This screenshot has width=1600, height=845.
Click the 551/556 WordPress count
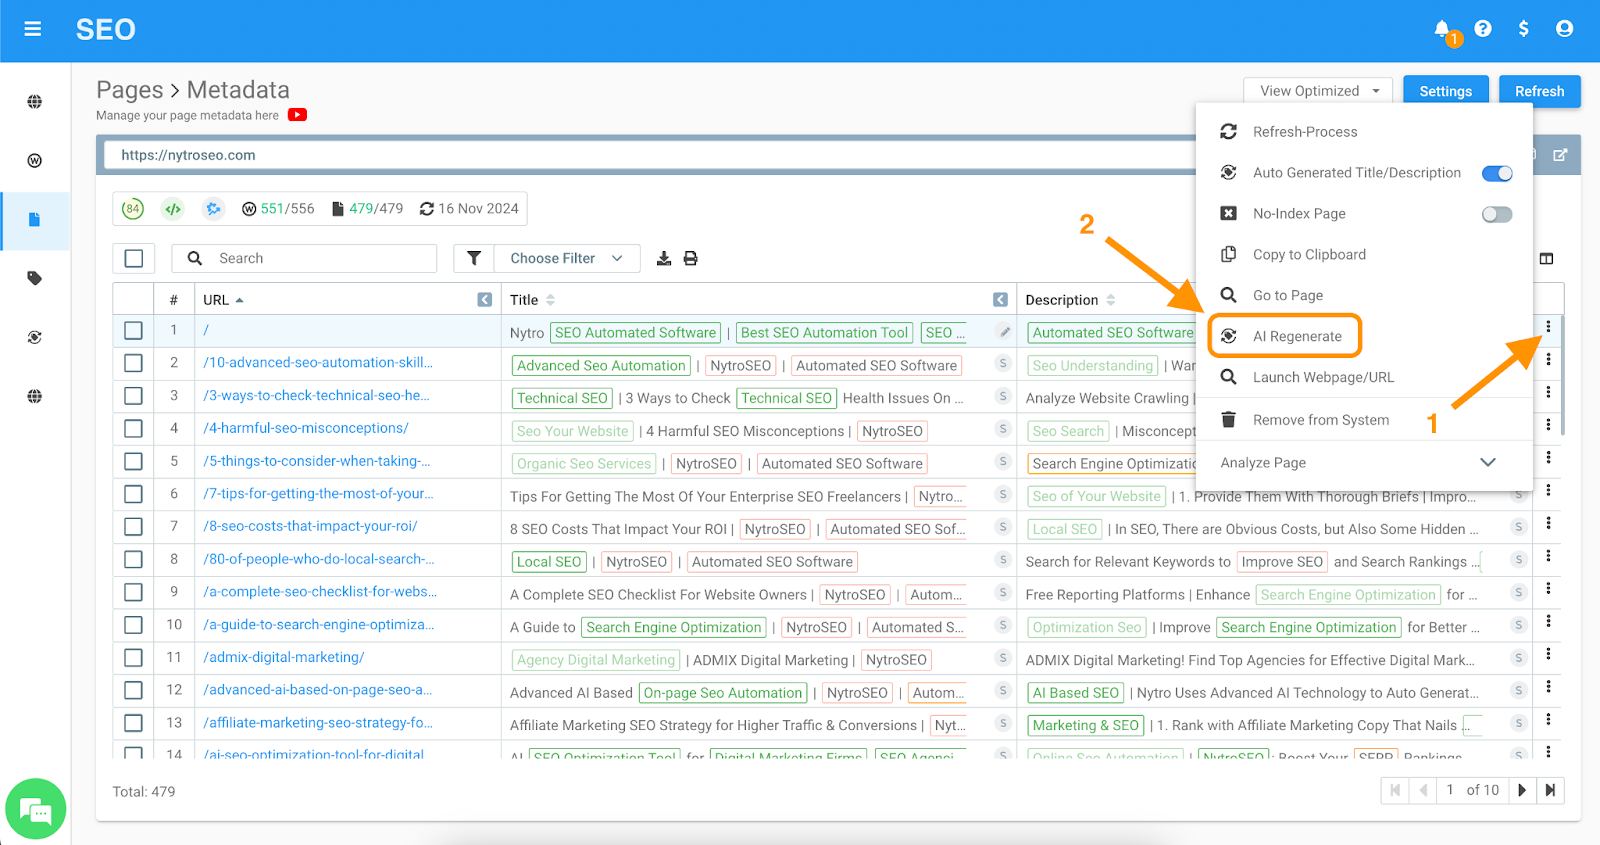click(x=278, y=209)
